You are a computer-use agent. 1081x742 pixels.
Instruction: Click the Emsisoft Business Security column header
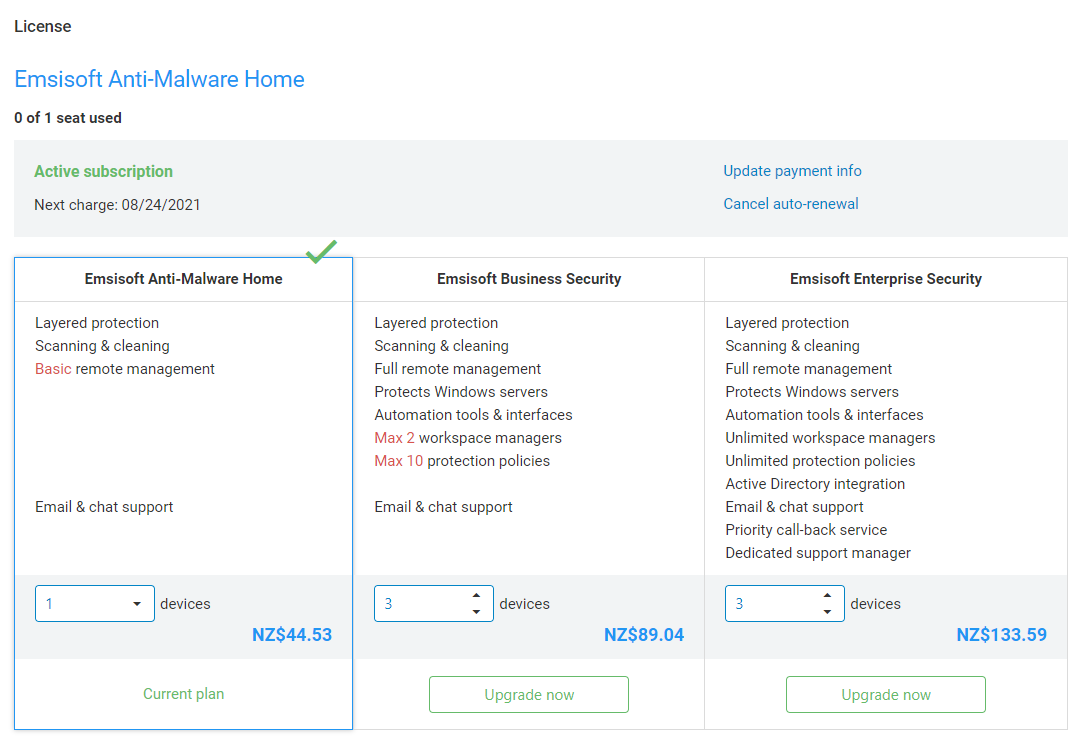click(528, 279)
